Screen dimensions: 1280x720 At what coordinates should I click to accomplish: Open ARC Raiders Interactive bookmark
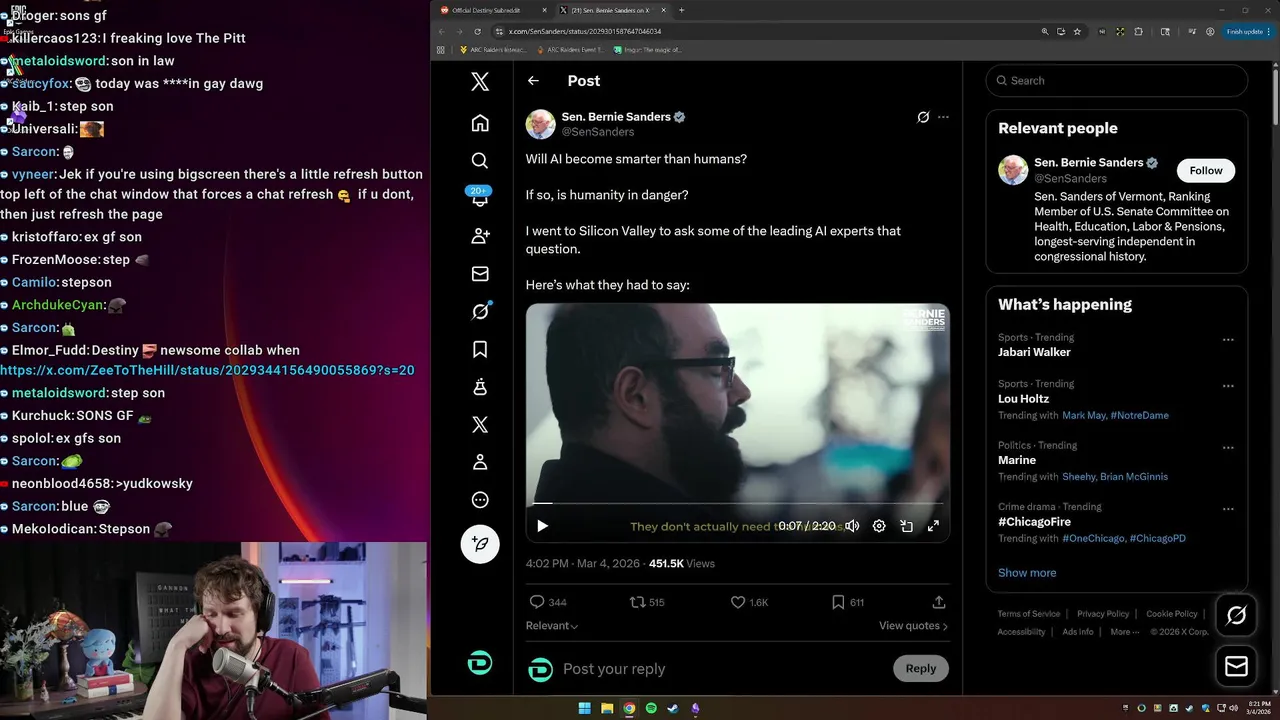tap(491, 49)
